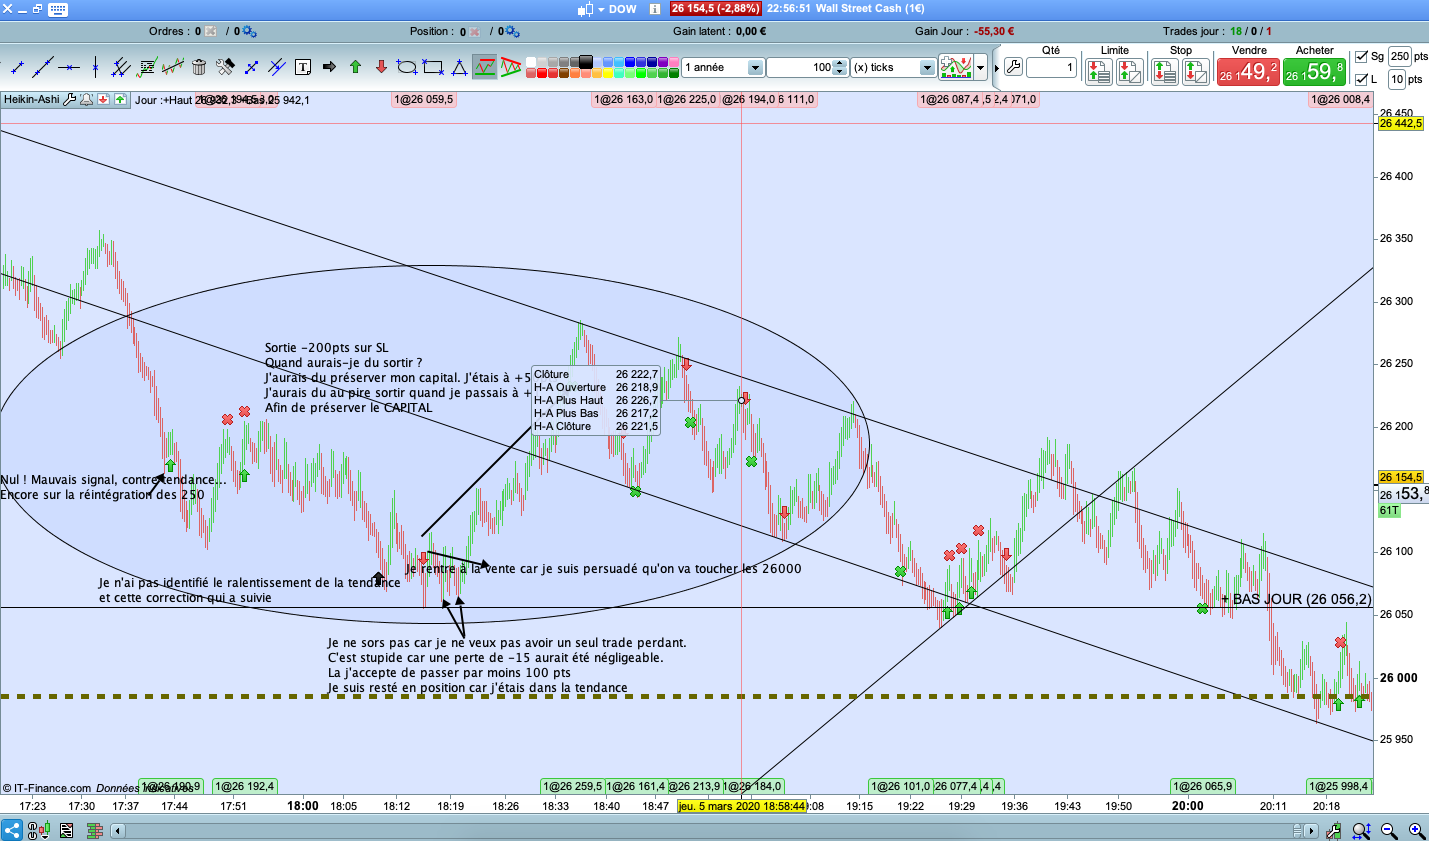1429x841 pixels.
Task: Open the trading panel wrench settings
Action: point(1013,67)
